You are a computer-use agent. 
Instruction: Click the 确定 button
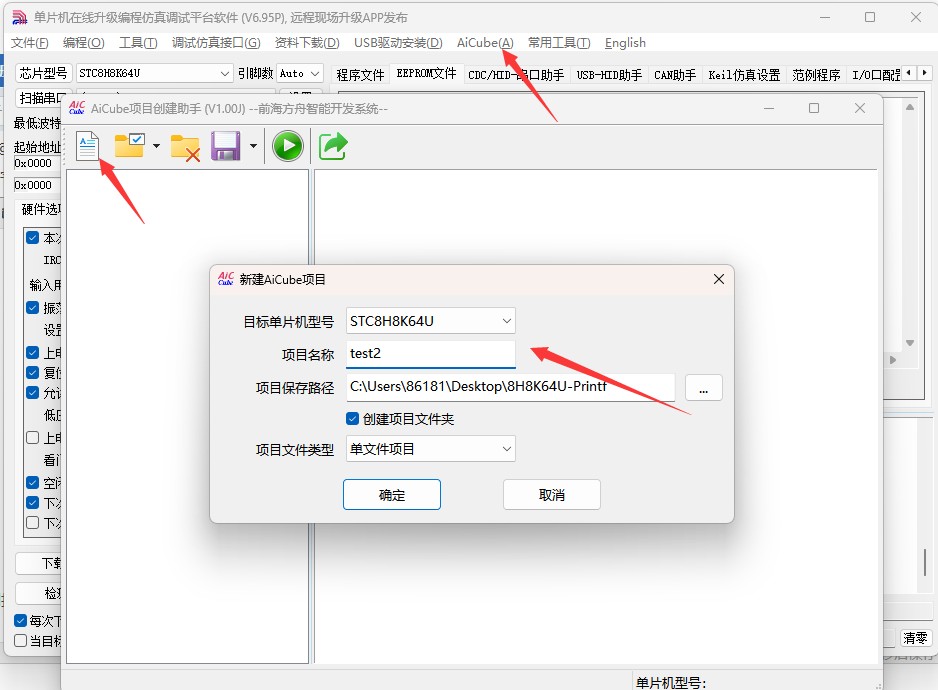pos(392,494)
